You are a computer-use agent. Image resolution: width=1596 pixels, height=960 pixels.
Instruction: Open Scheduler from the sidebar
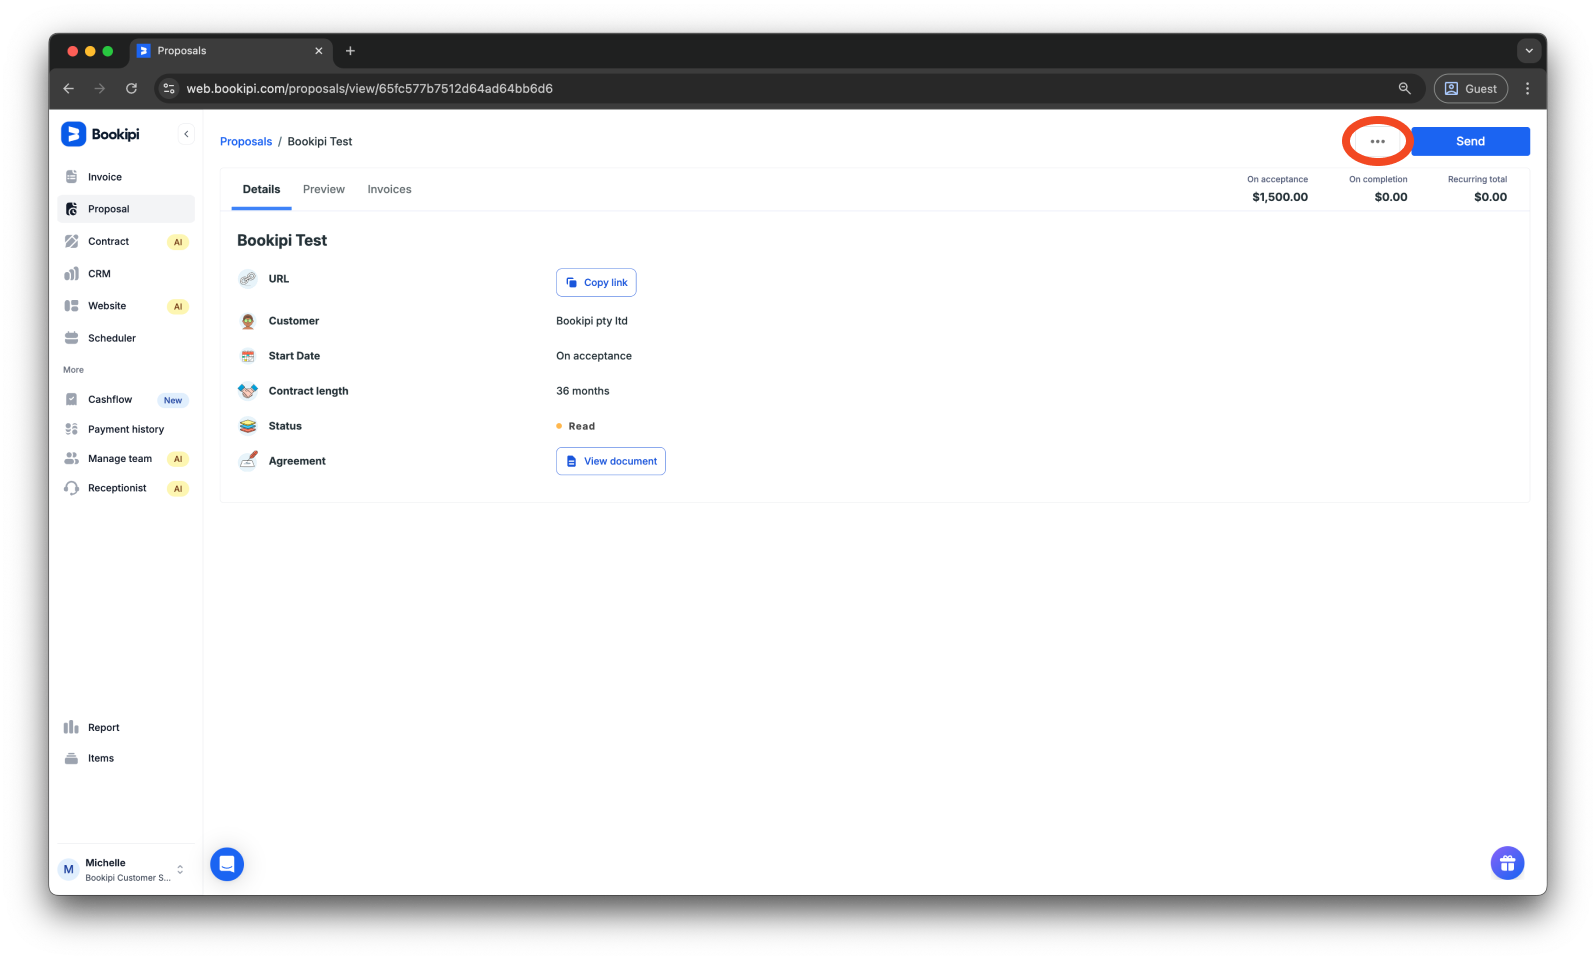pyautogui.click(x=126, y=338)
